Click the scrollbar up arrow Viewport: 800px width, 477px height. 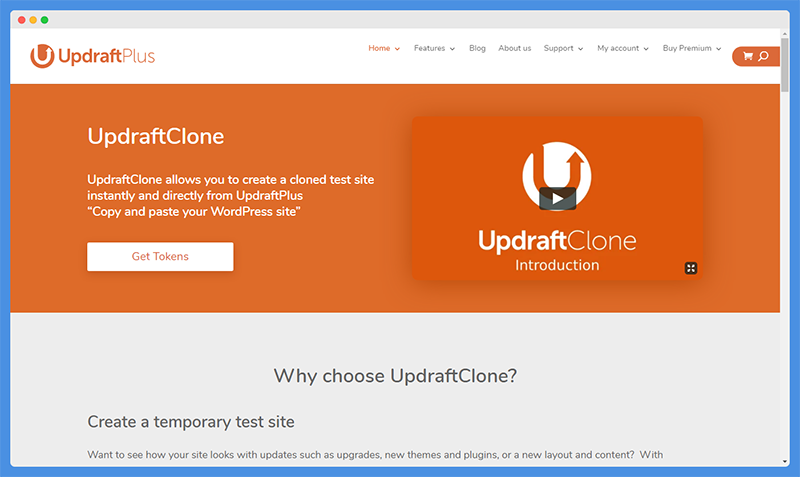785,33
